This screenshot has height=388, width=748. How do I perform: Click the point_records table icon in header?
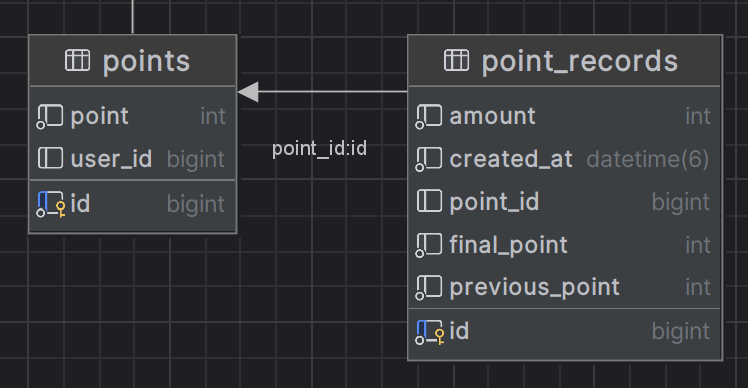click(x=457, y=61)
